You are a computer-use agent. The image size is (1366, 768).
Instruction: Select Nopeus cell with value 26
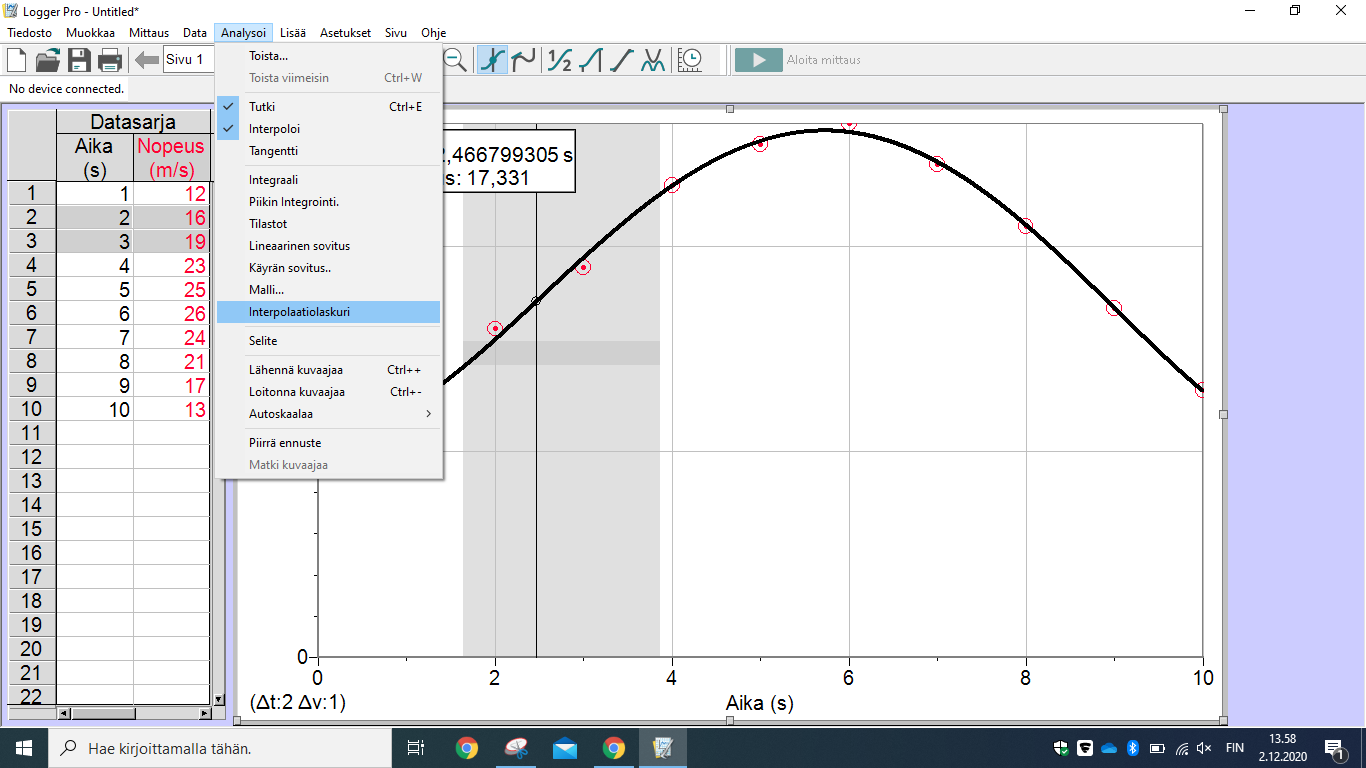pyautogui.click(x=171, y=314)
